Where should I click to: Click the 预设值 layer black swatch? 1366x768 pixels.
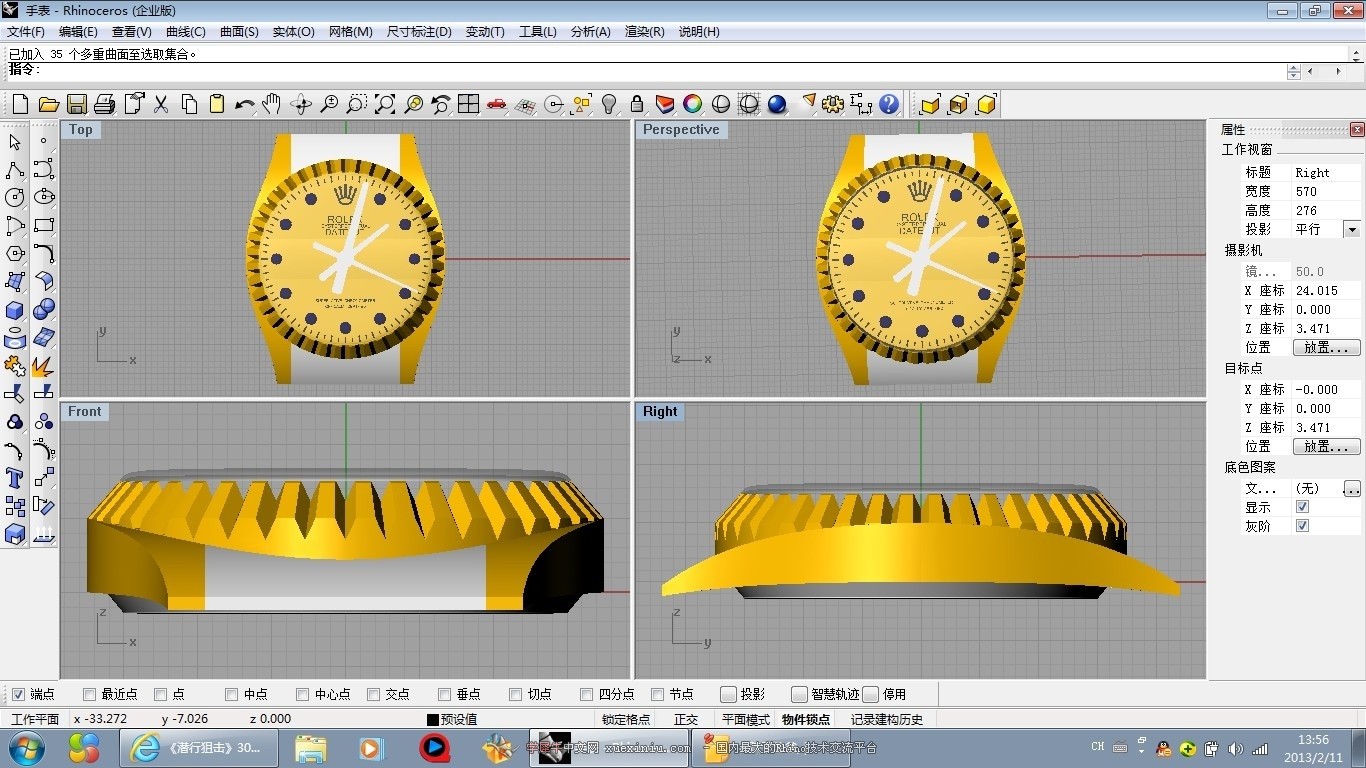coord(433,719)
